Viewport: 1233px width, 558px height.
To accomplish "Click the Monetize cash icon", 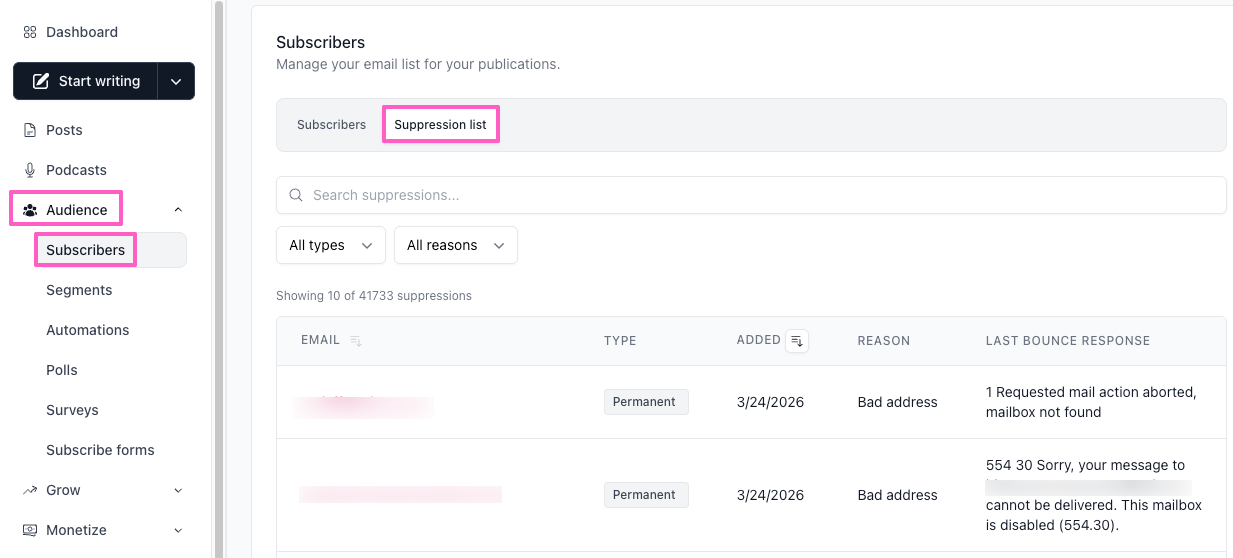I will point(30,530).
